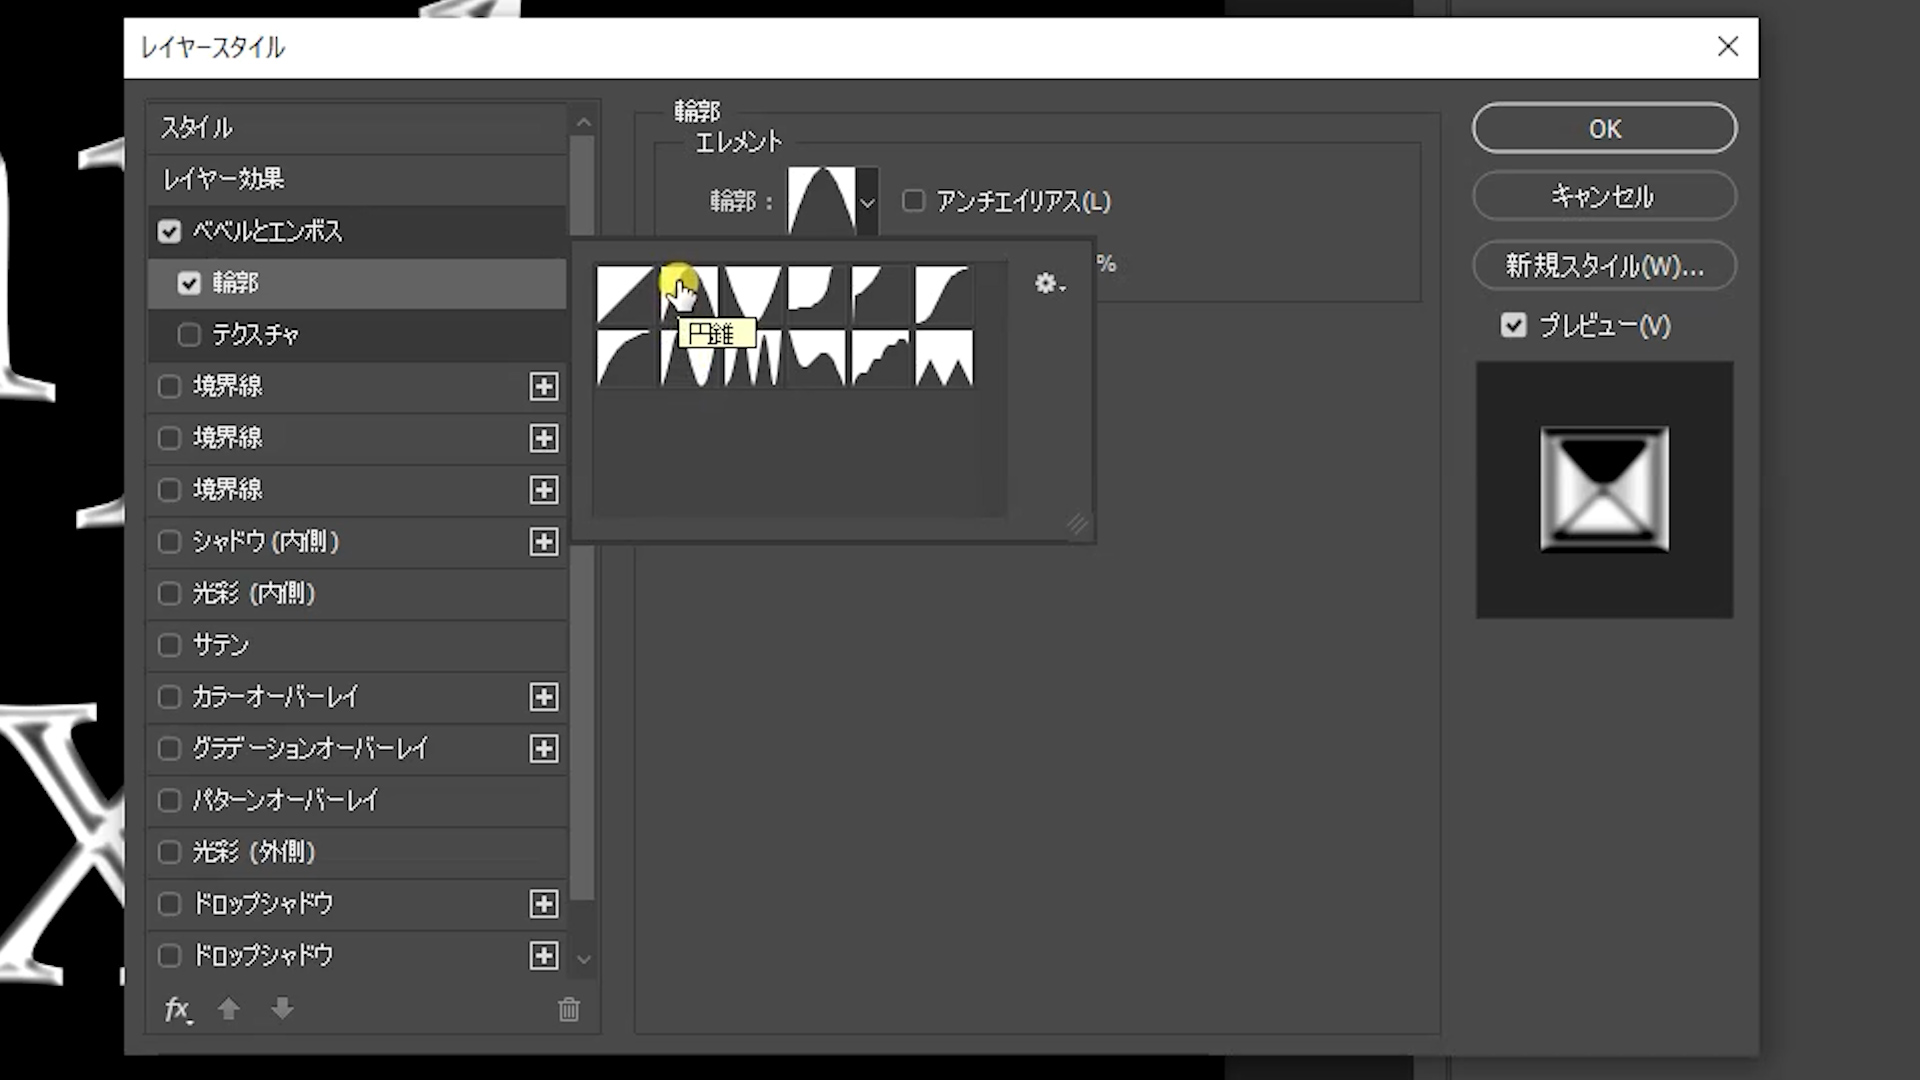Open contour picker gear menu

point(1048,284)
